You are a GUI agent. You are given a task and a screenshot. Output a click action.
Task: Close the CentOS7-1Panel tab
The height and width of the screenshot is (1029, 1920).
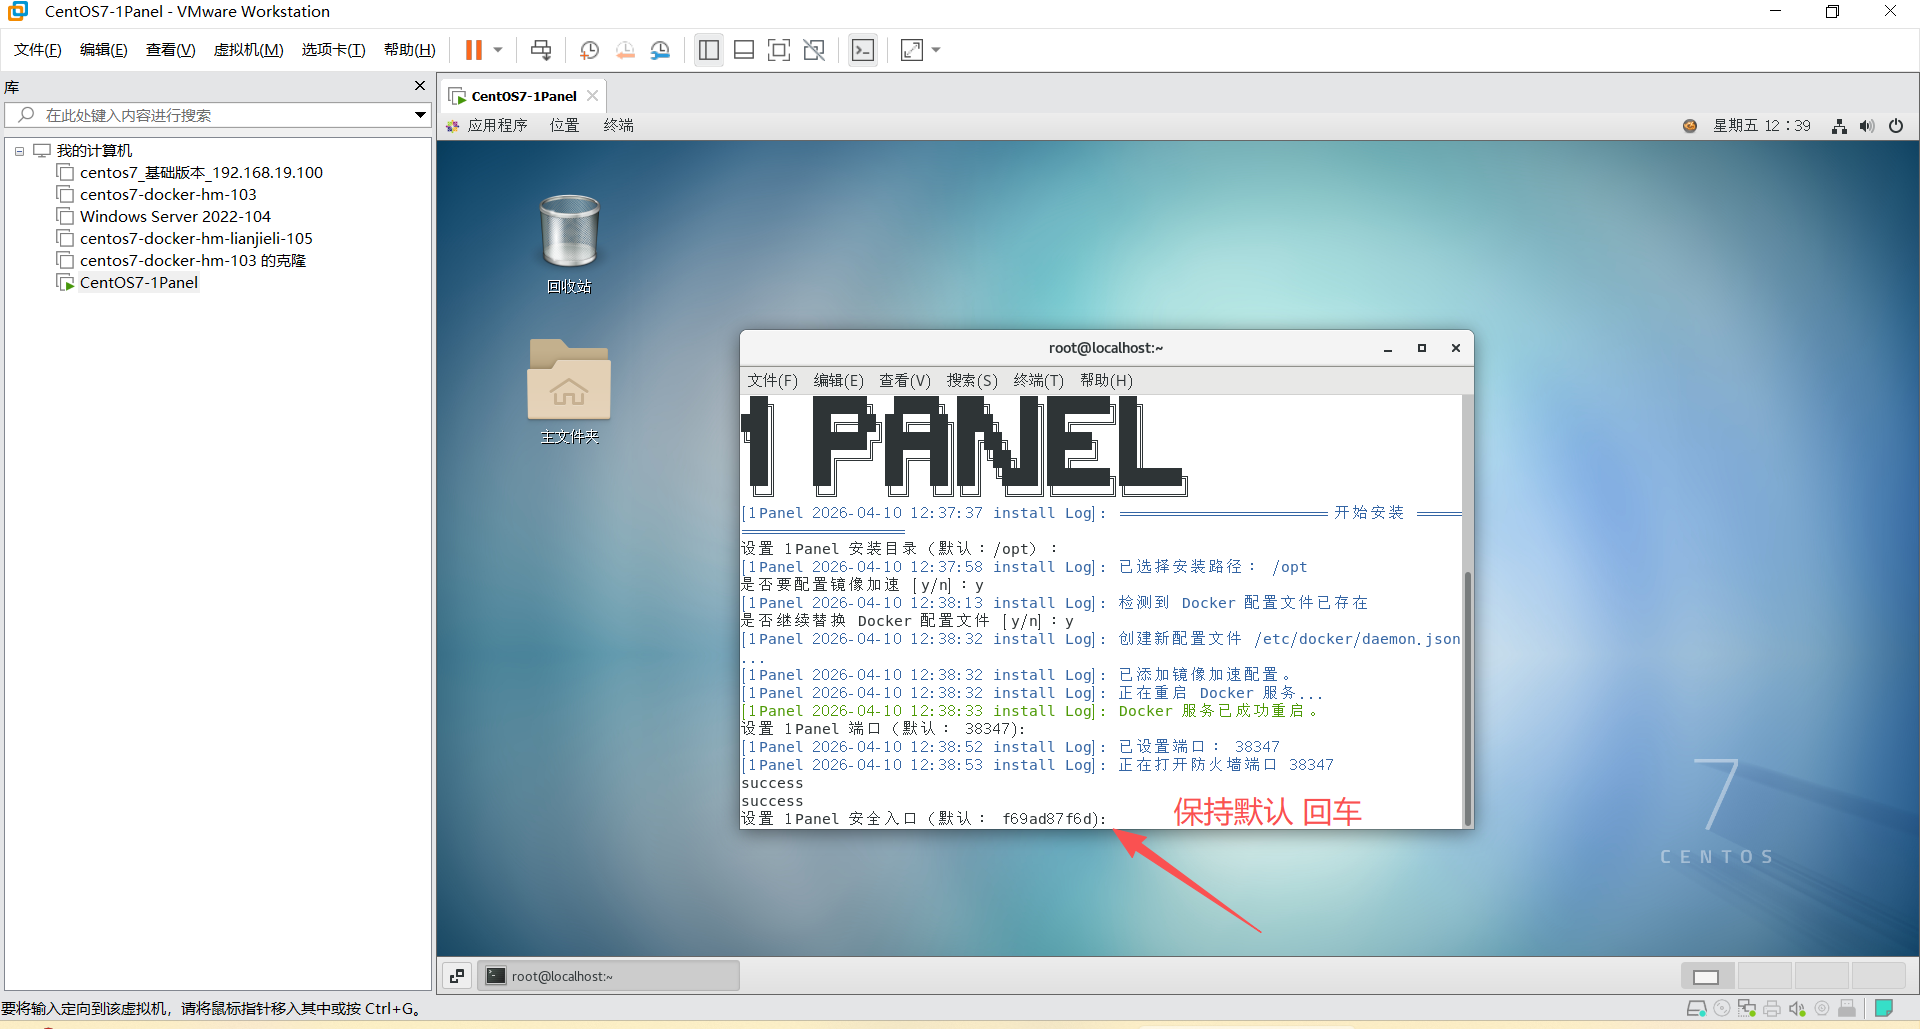click(593, 96)
